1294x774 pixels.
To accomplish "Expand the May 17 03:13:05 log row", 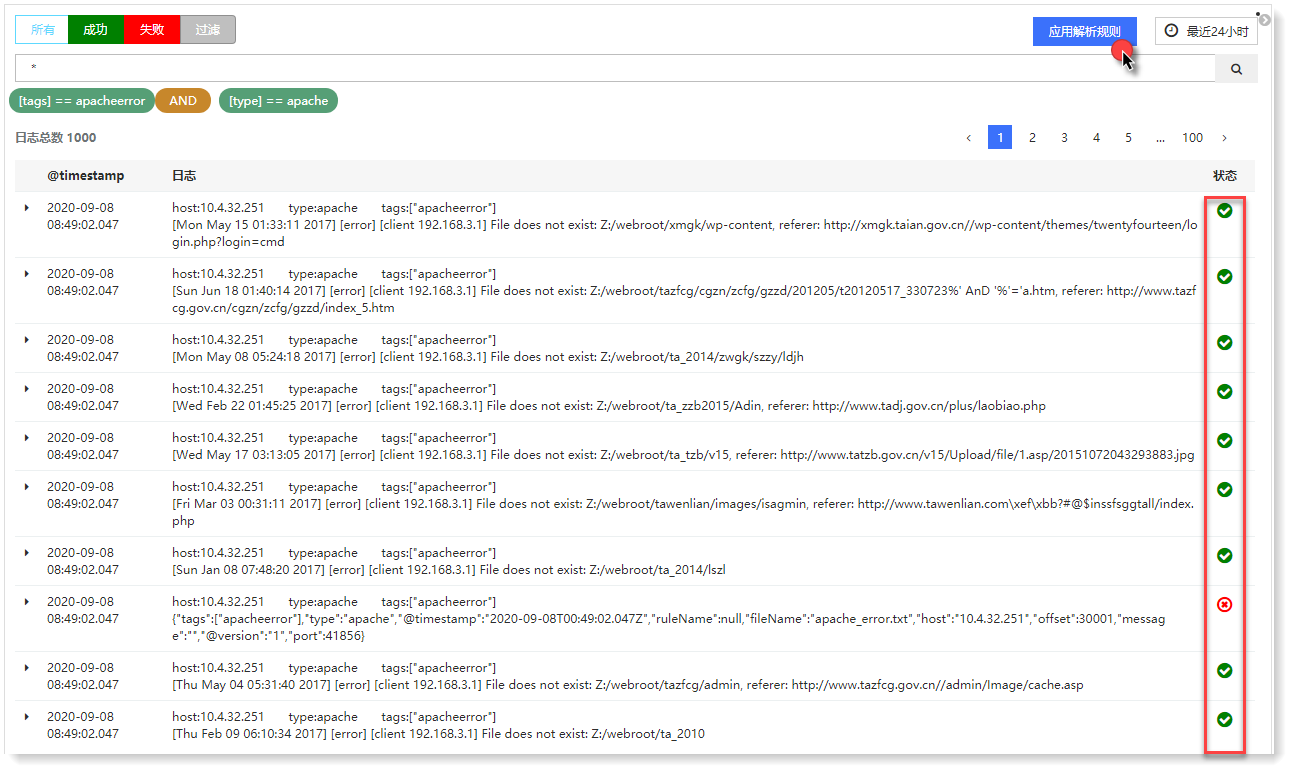I will tap(27, 437).
